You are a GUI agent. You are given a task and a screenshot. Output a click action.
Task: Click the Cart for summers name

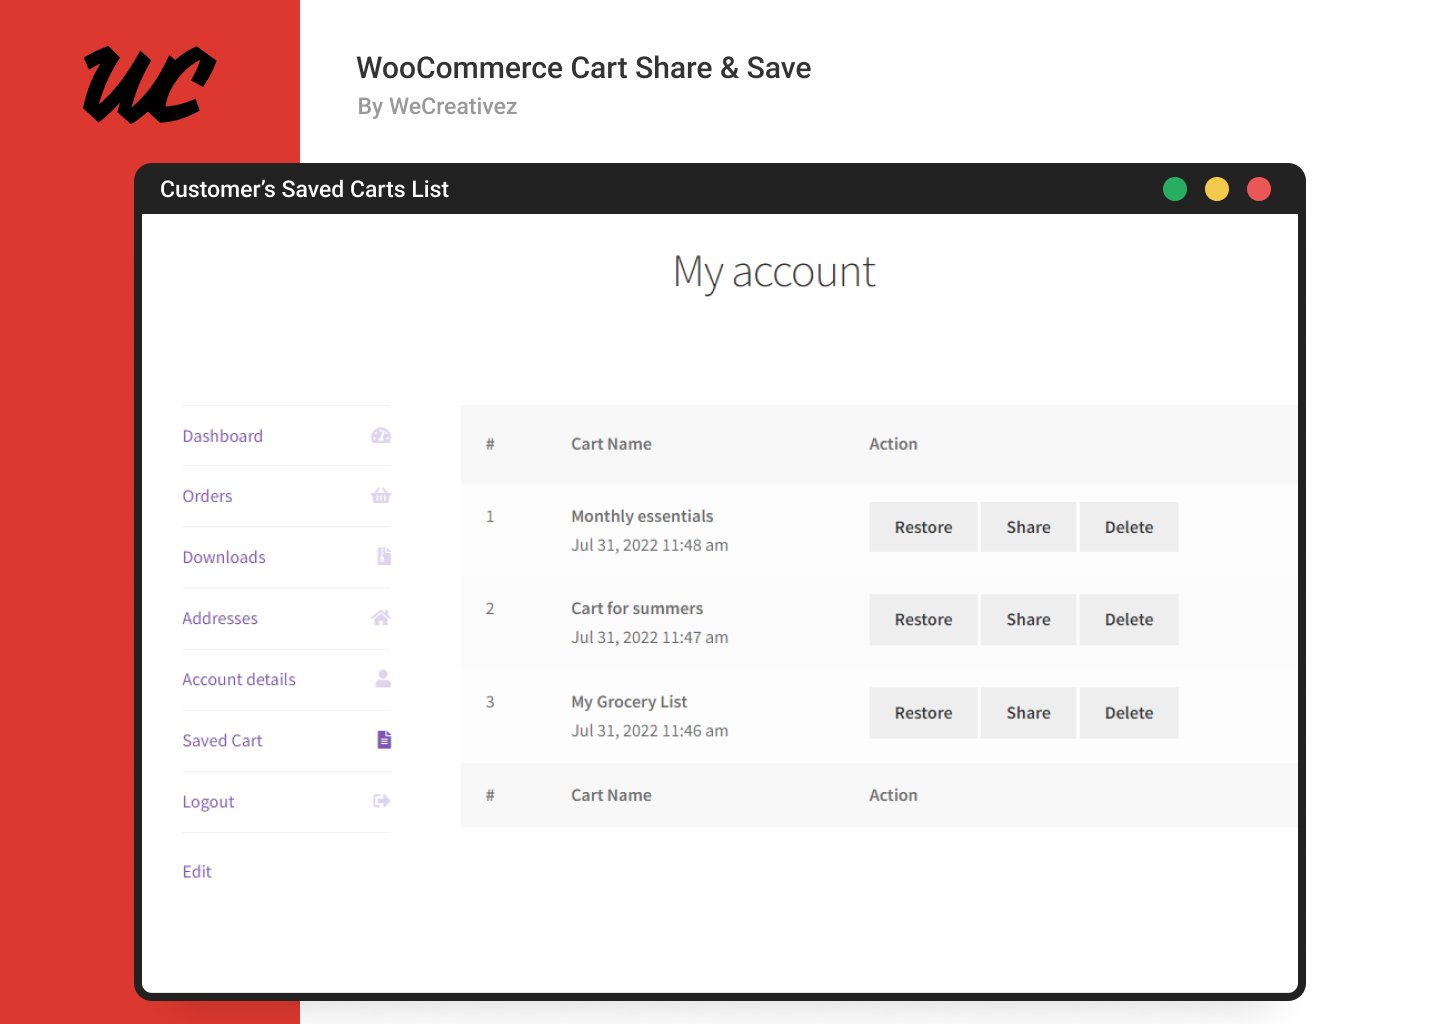coord(637,608)
